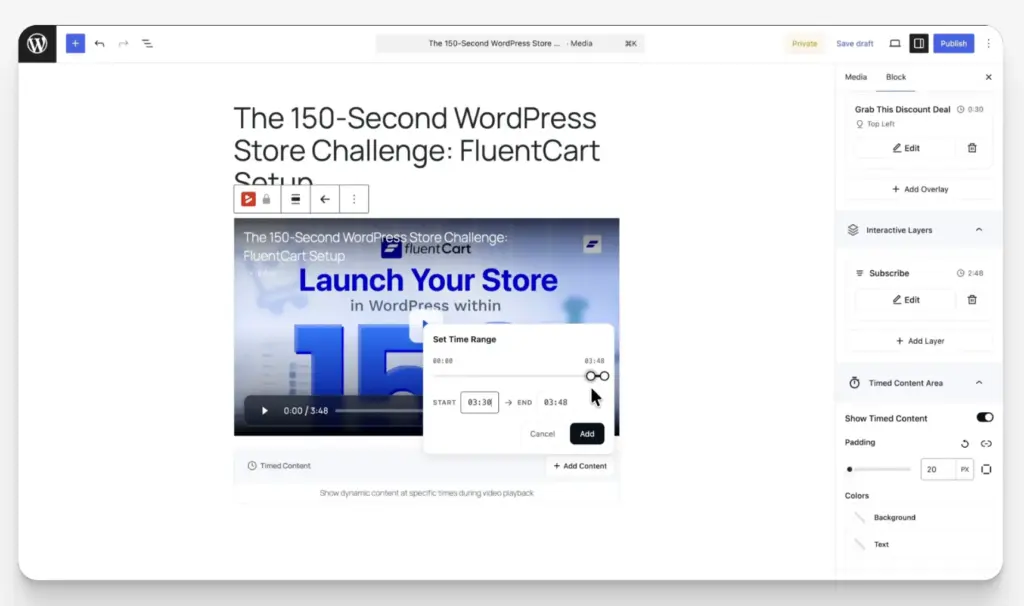This screenshot has width=1024, height=606.
Task: Click the Subscribe layer 2:48 time
Action: point(975,274)
